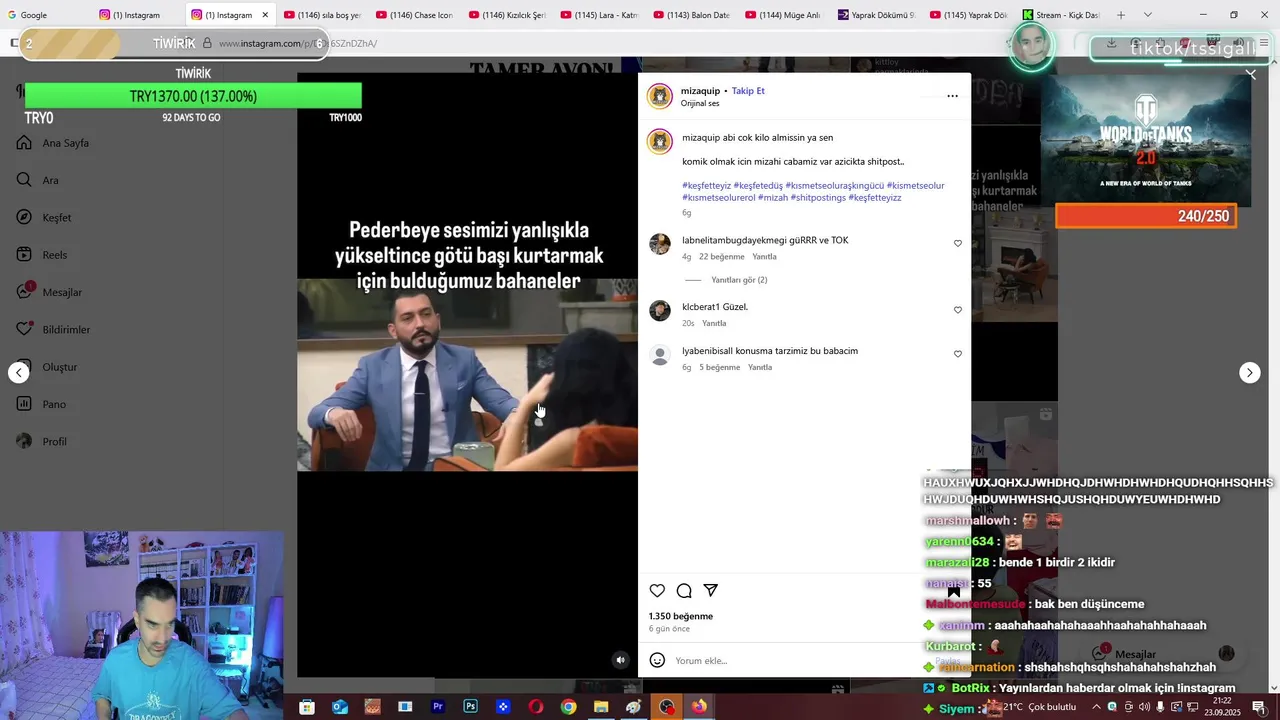Switch to the Yaprak Dökümü 5 tab
This screenshot has height=720, width=1280.
pyautogui.click(x=875, y=15)
